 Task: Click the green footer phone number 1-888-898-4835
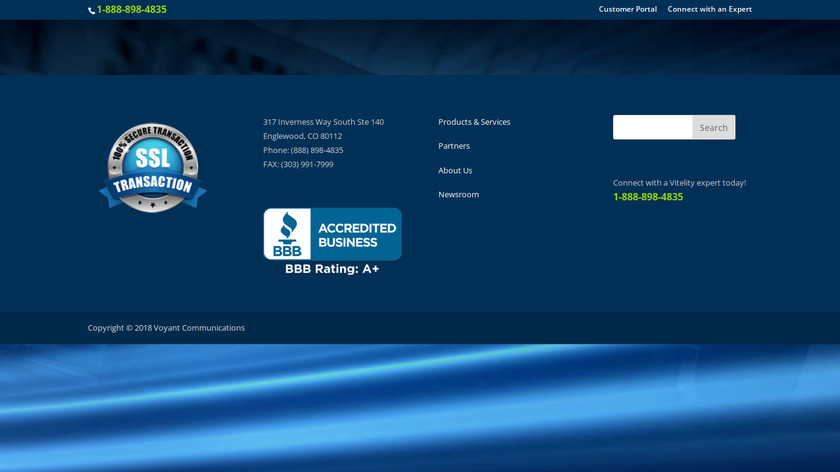[x=648, y=197]
